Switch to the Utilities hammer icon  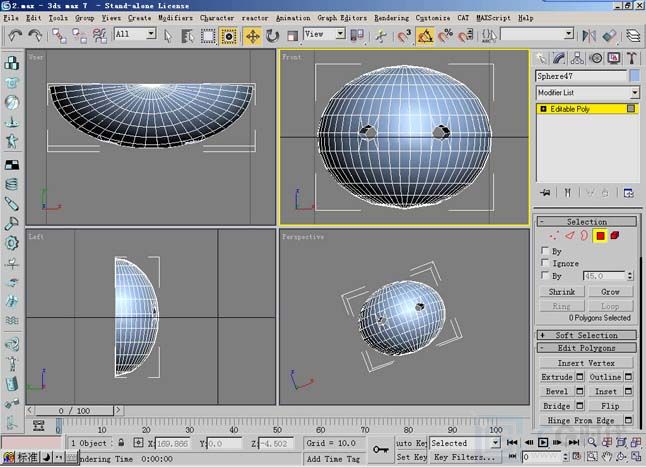click(632, 58)
